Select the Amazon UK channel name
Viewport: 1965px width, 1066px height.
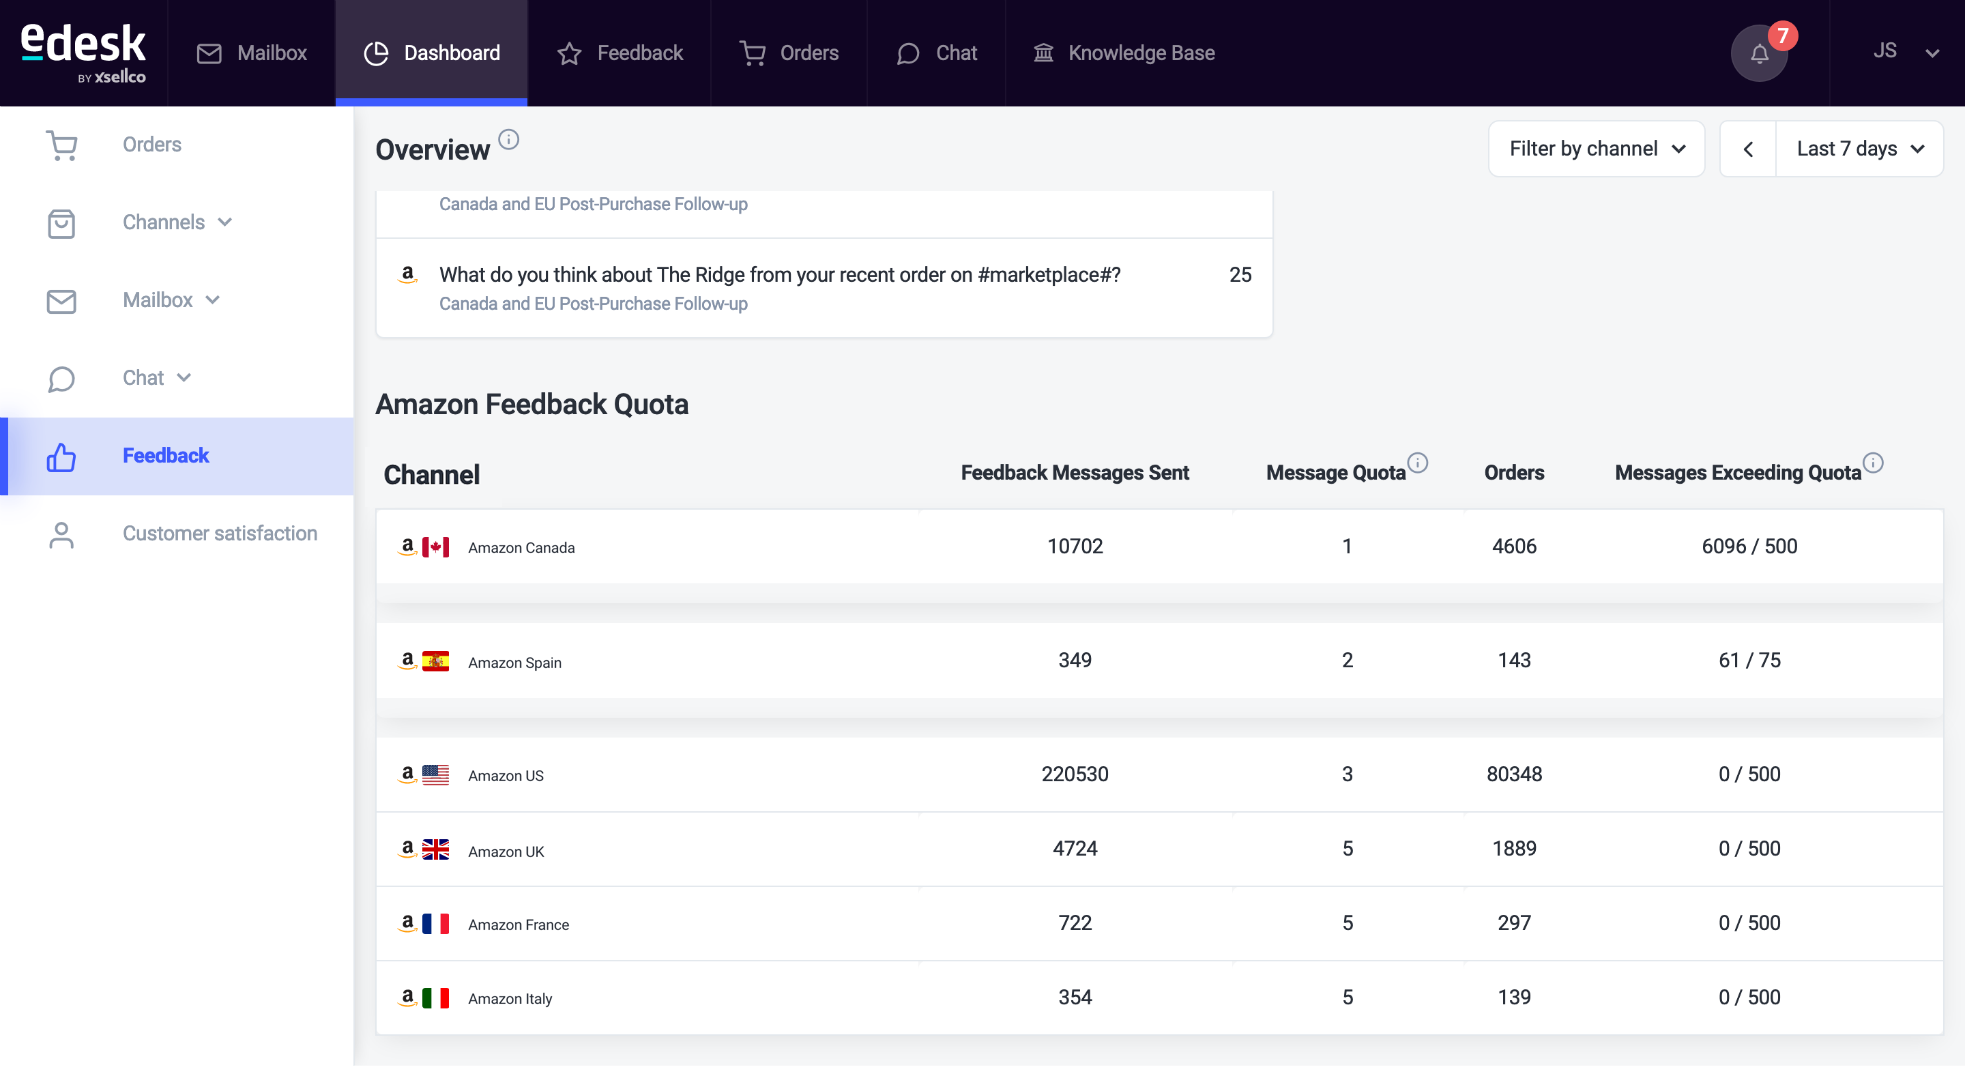(506, 852)
